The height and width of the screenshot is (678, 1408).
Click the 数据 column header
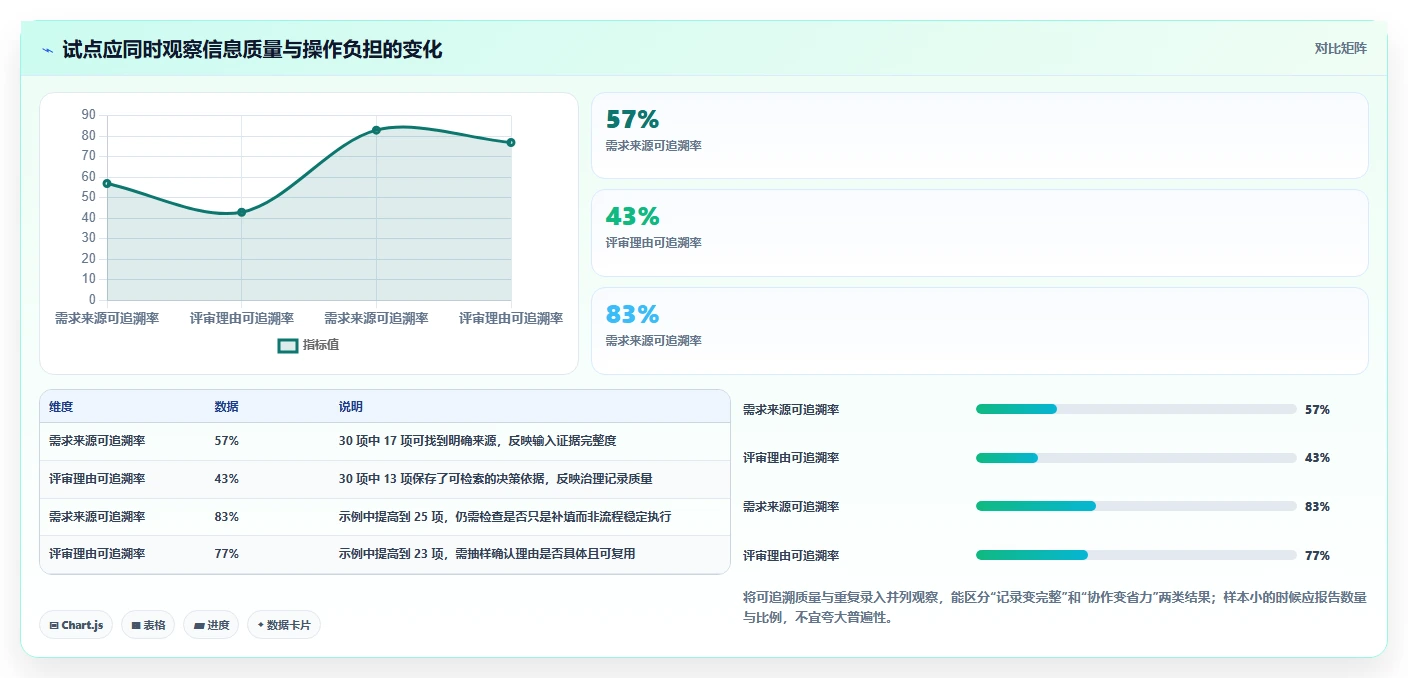pos(226,407)
